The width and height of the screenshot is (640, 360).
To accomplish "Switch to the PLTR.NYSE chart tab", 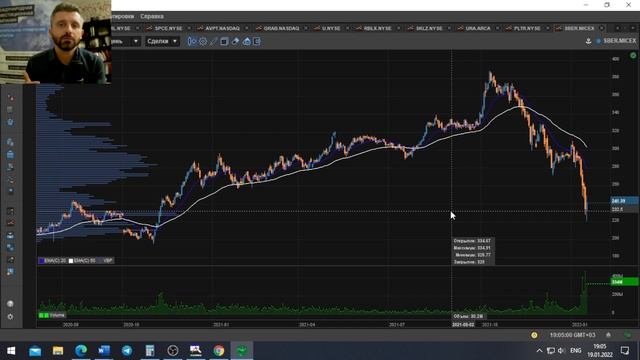I will [x=527, y=28].
